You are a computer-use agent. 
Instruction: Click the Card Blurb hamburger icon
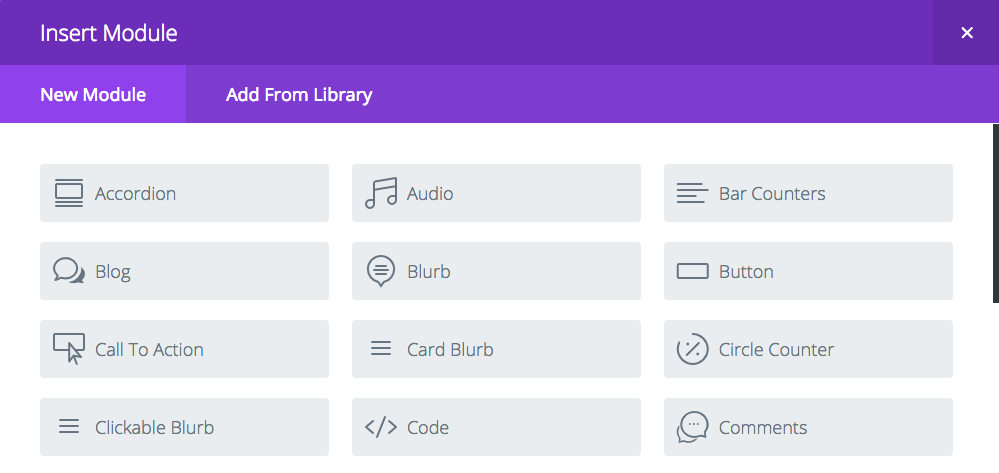381,349
